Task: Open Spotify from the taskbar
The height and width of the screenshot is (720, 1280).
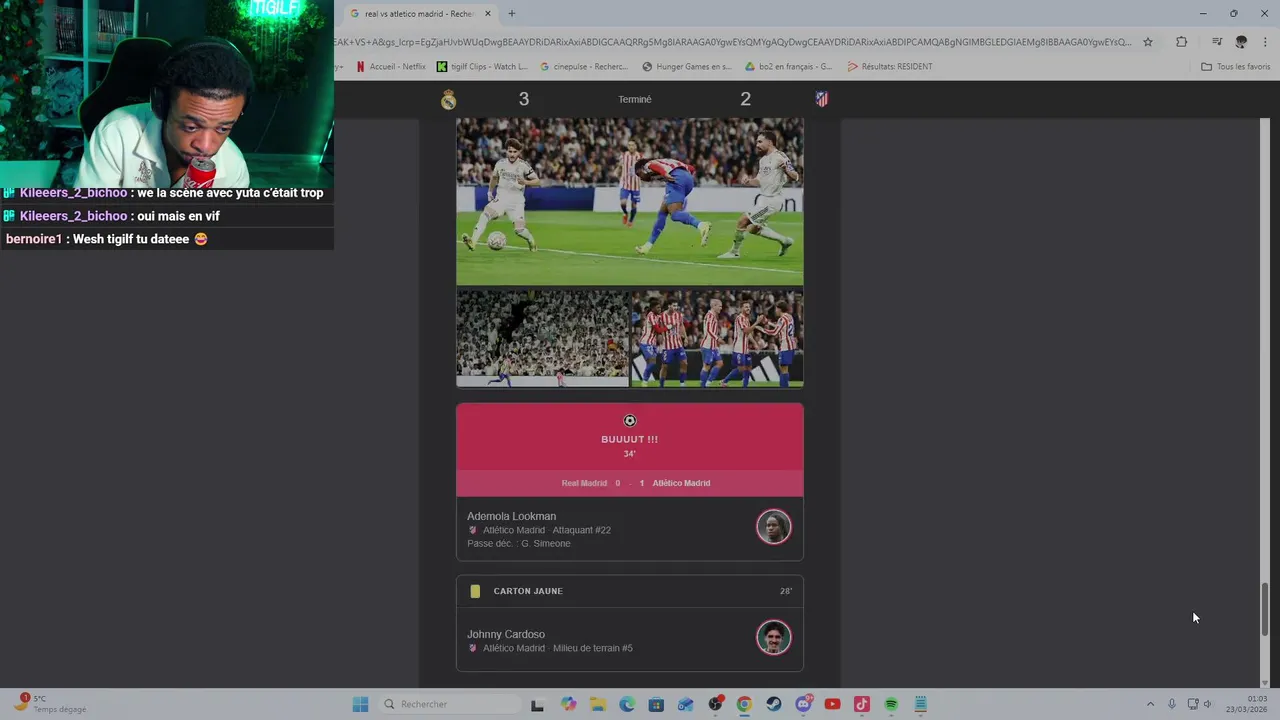Action: pos(891,704)
